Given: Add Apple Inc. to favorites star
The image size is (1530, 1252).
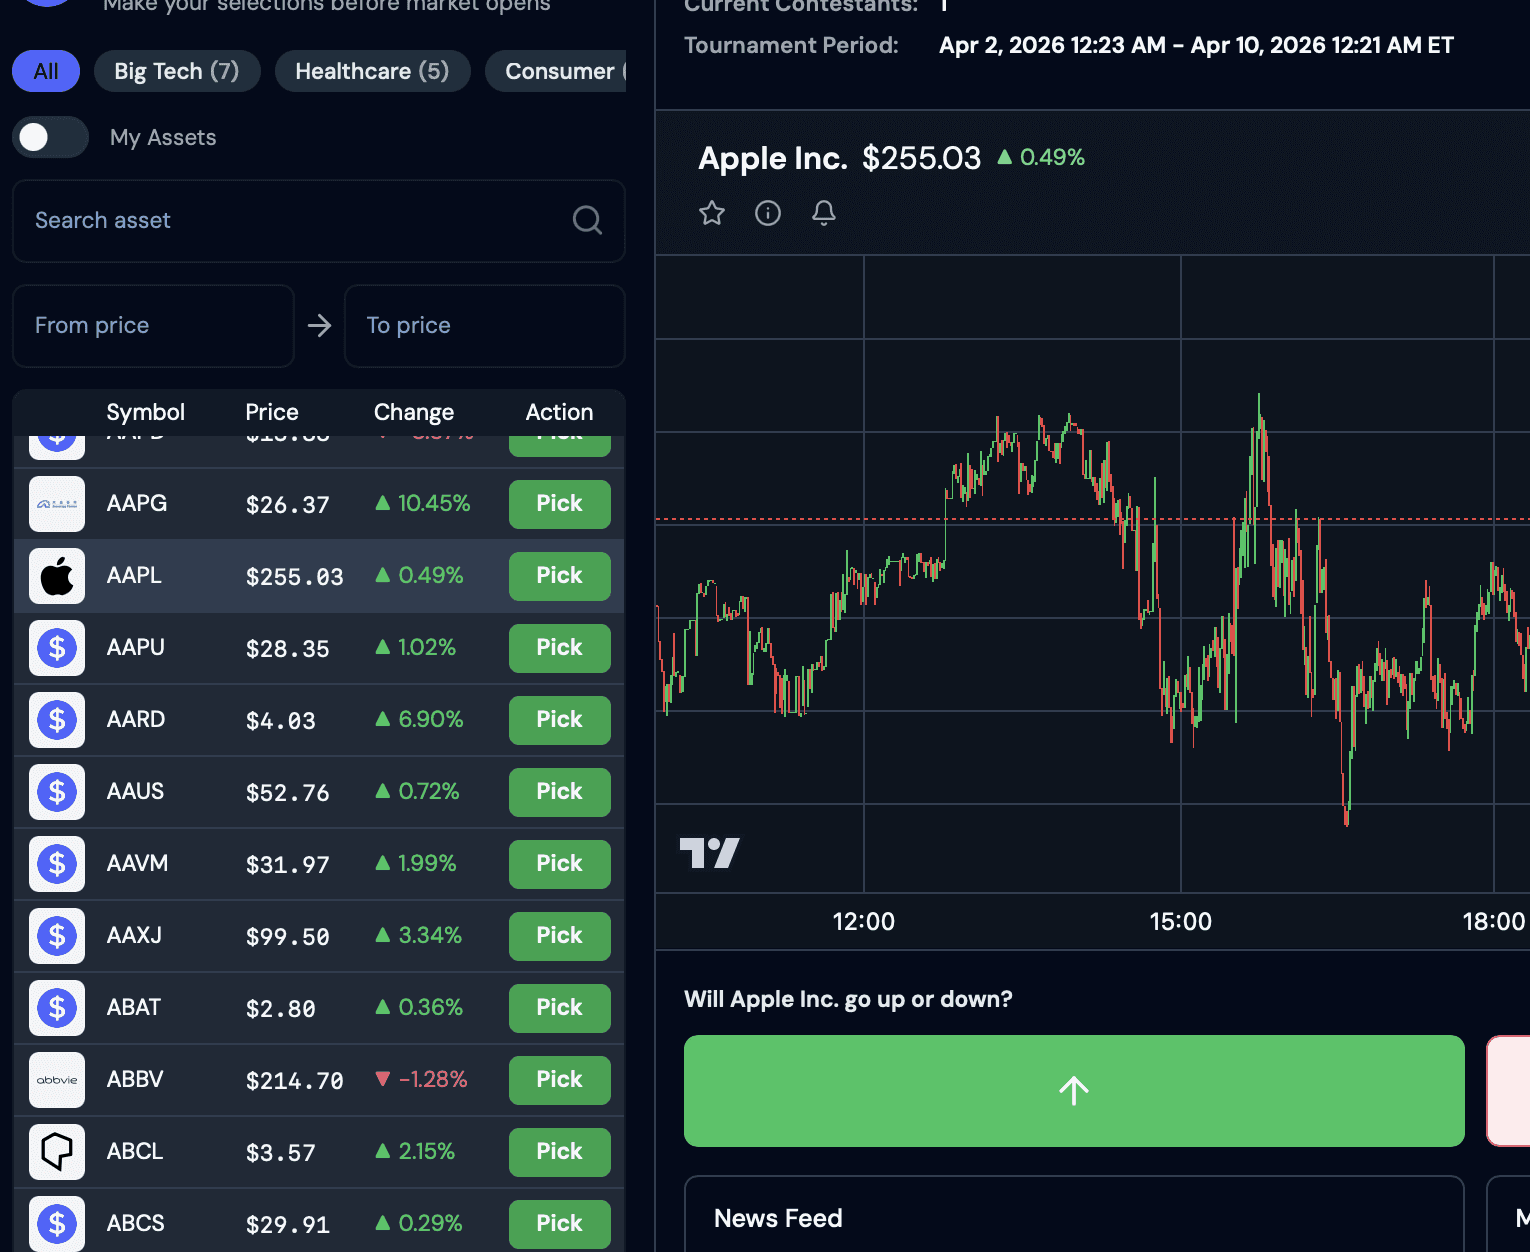Looking at the screenshot, I should pos(712,213).
